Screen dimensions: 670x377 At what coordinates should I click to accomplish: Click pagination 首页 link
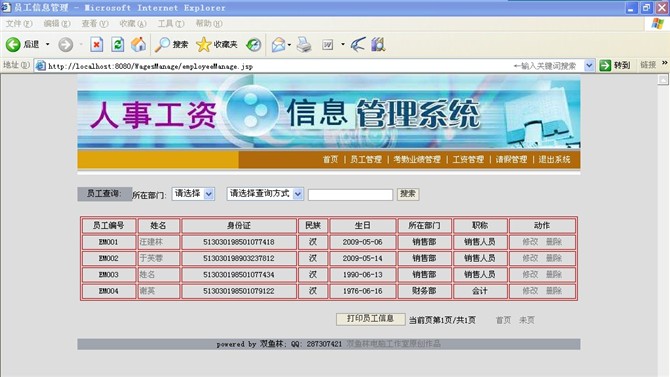[x=503, y=320]
